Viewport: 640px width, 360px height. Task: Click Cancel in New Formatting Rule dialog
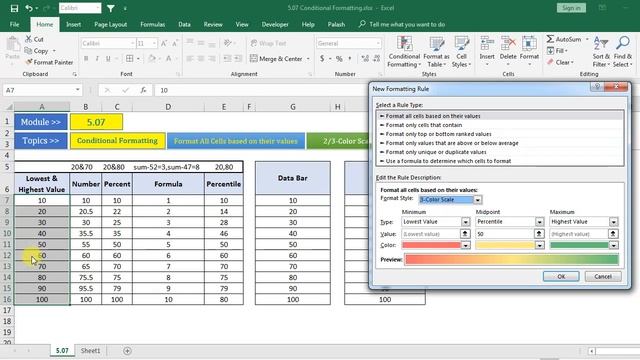point(603,276)
